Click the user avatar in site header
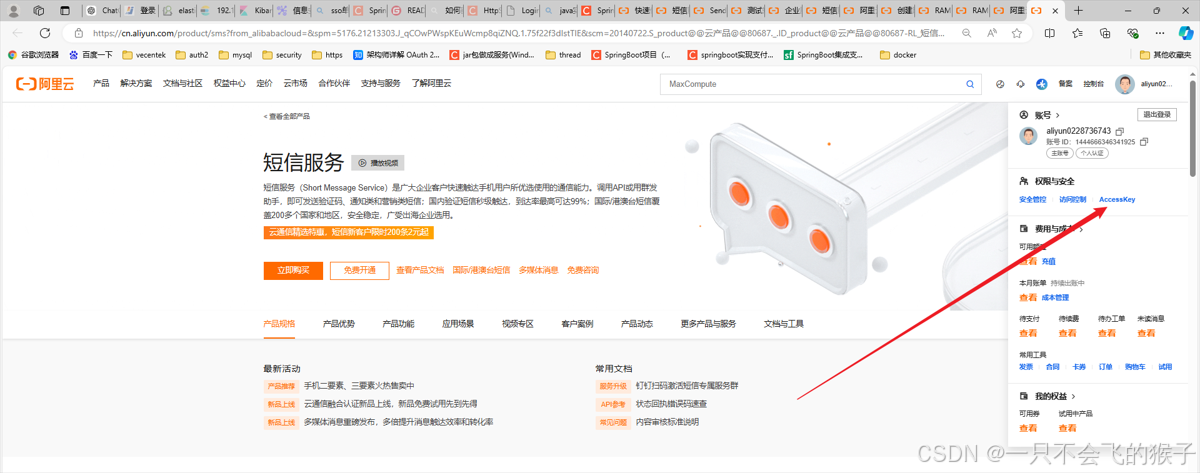The width and height of the screenshot is (1200, 473). (x=1125, y=85)
